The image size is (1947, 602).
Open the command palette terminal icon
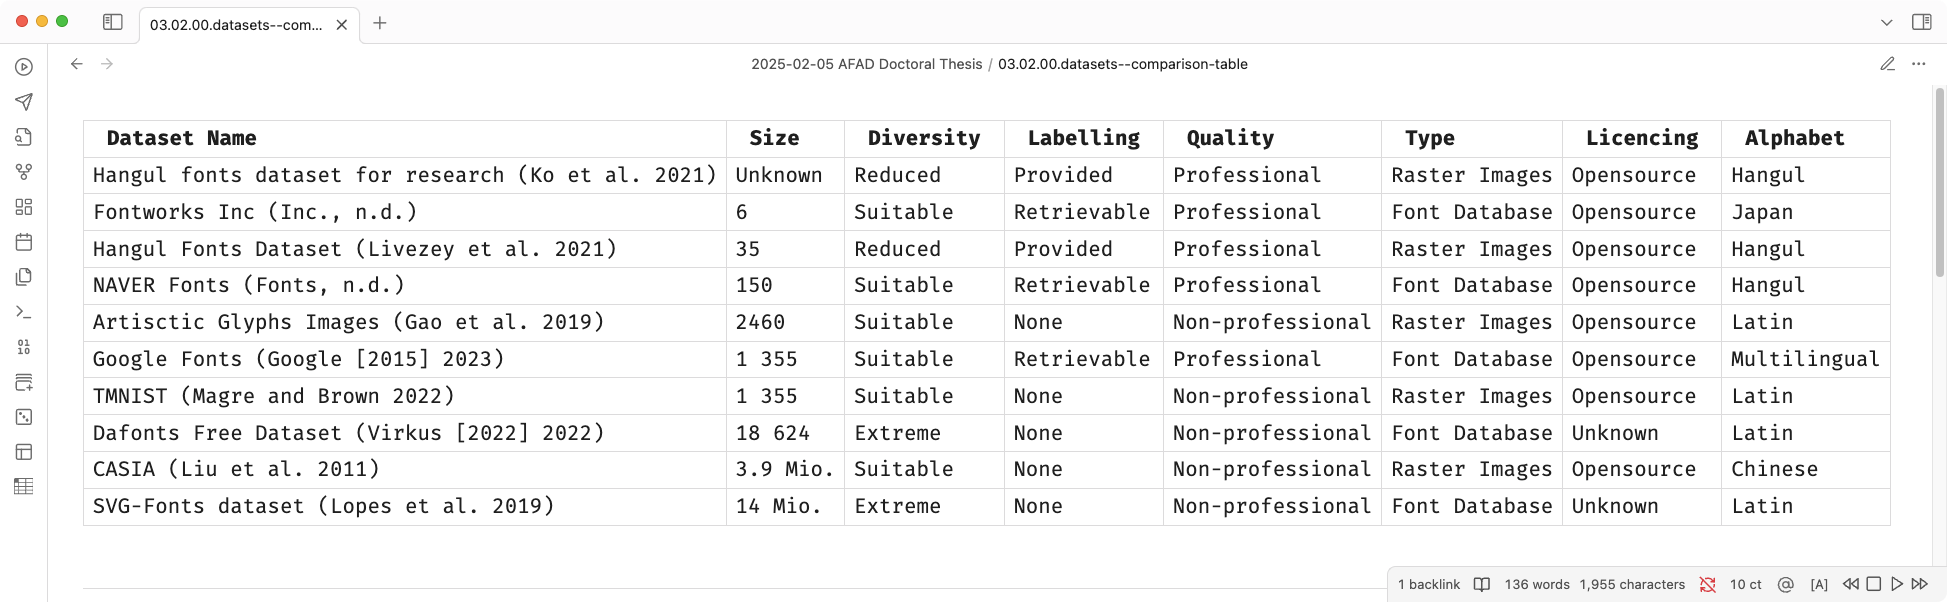(x=24, y=312)
